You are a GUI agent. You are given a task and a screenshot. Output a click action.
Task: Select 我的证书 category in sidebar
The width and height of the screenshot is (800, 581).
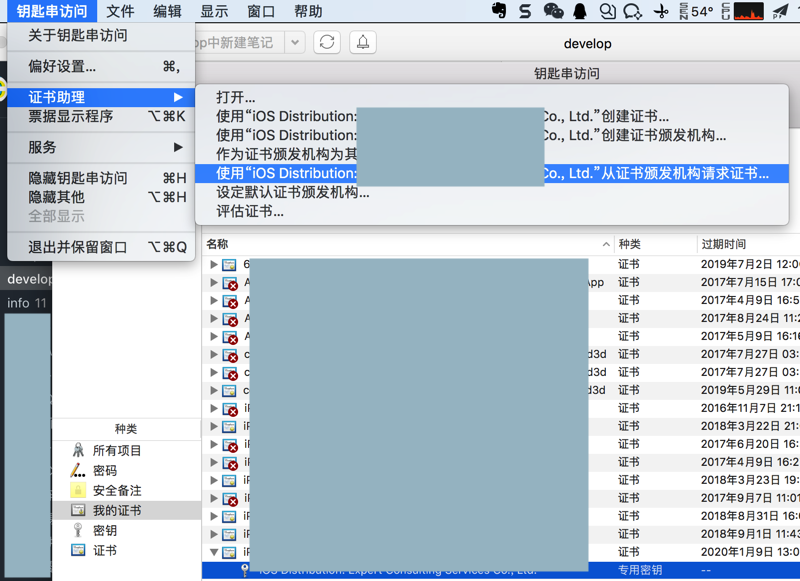(127, 510)
